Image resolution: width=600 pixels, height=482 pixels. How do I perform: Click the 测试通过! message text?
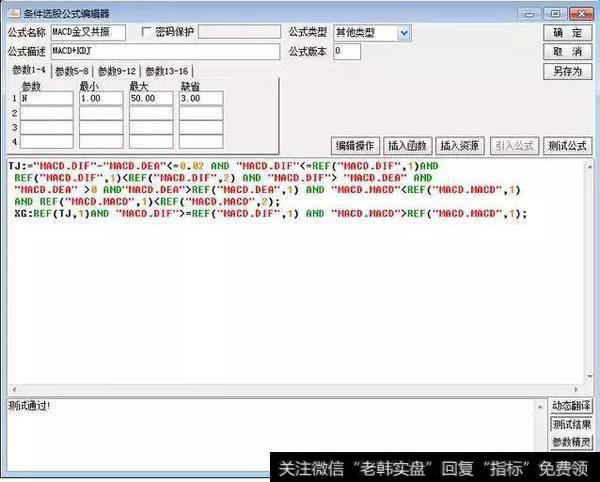pos(29,406)
